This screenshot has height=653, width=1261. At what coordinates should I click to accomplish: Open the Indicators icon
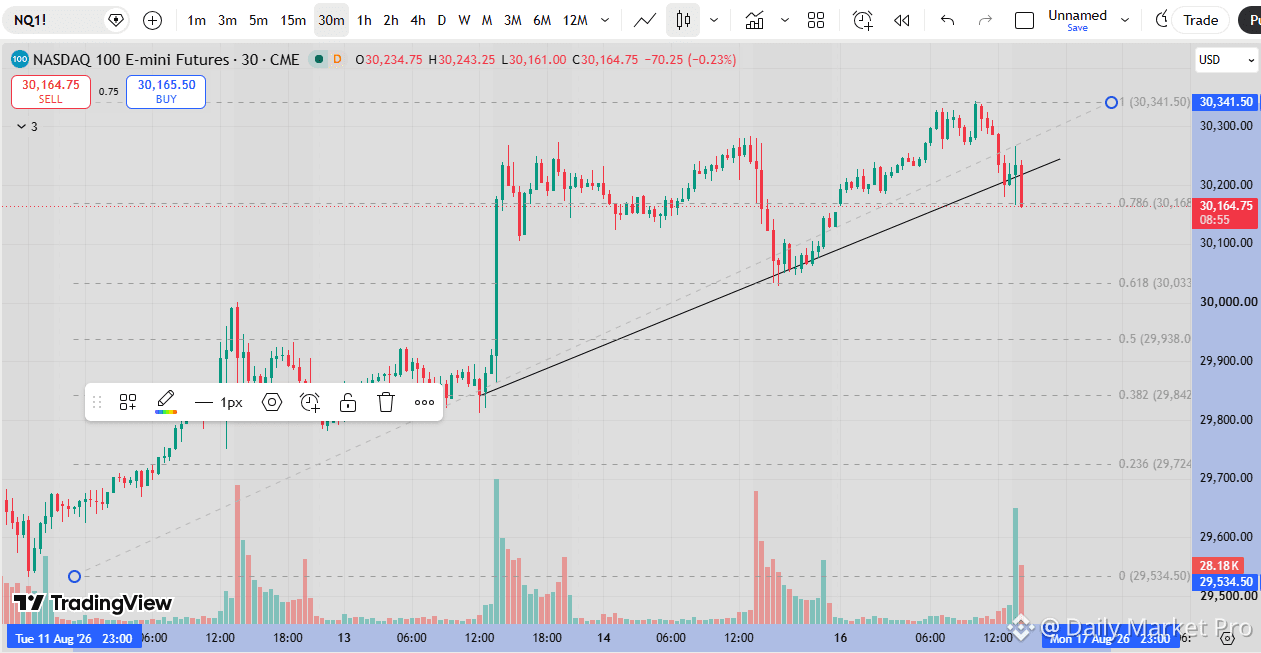[755, 20]
